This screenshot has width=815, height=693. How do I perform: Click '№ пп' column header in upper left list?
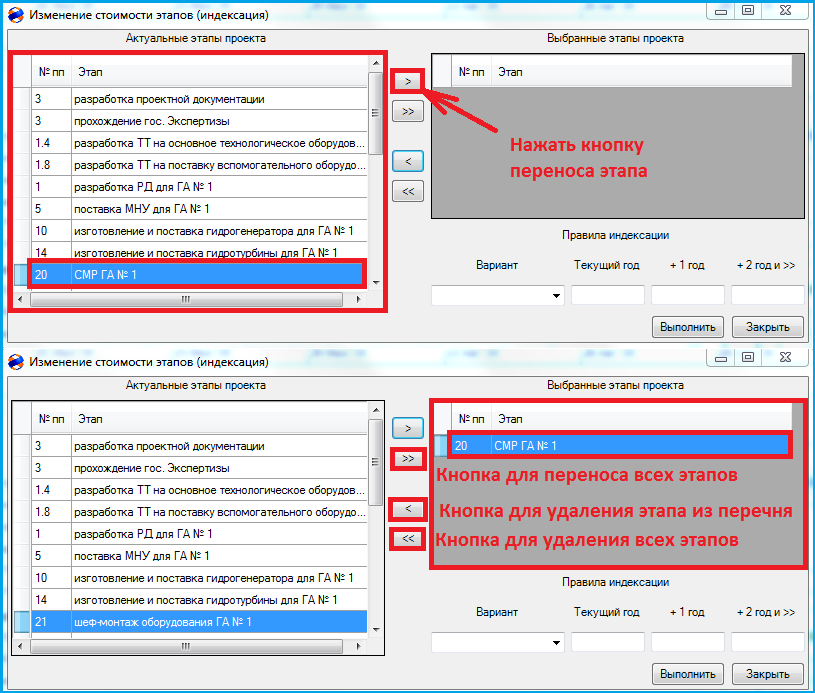coord(51,72)
